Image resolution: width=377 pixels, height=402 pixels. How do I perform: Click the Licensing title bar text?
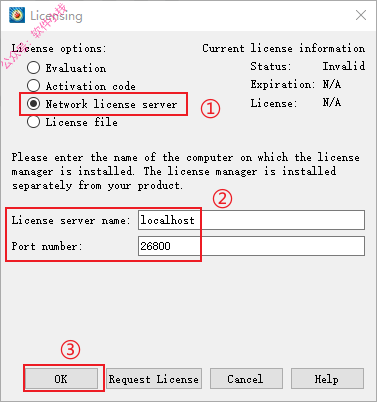(56, 16)
